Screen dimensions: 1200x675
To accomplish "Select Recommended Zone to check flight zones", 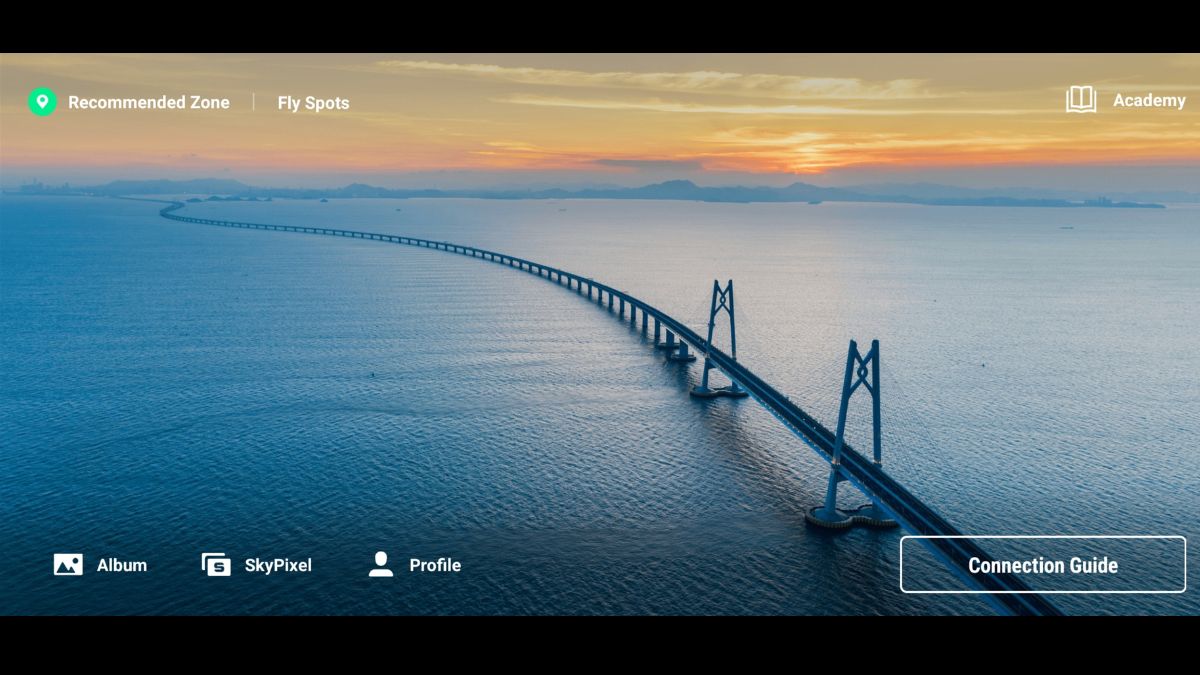I will (x=149, y=102).
